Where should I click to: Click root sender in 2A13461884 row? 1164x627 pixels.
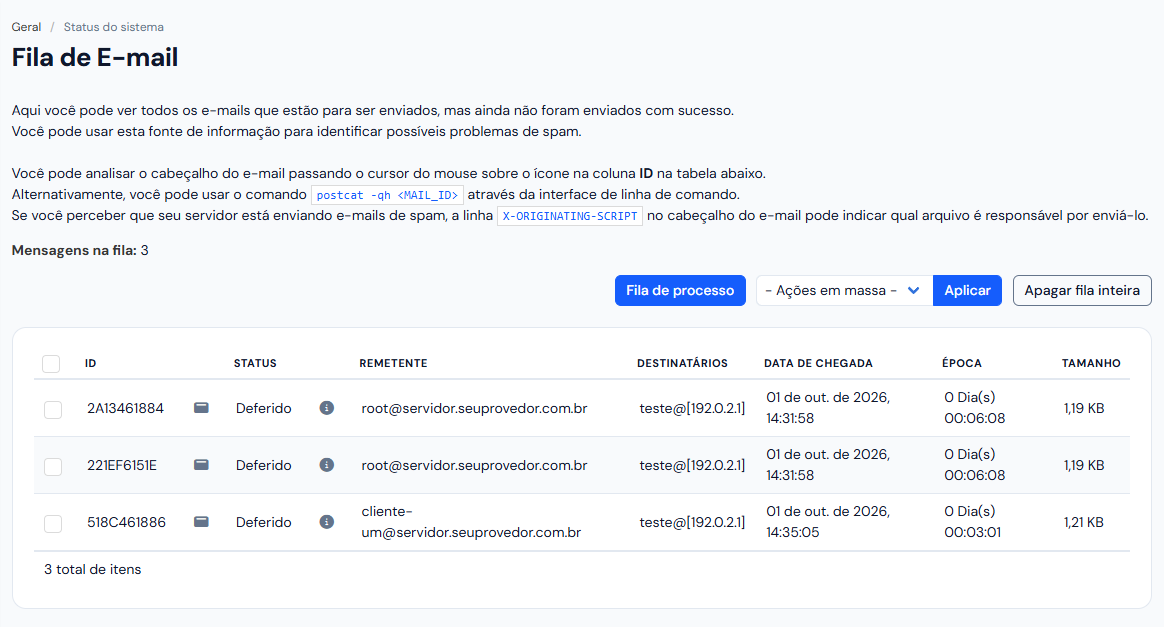pyautogui.click(x=474, y=408)
